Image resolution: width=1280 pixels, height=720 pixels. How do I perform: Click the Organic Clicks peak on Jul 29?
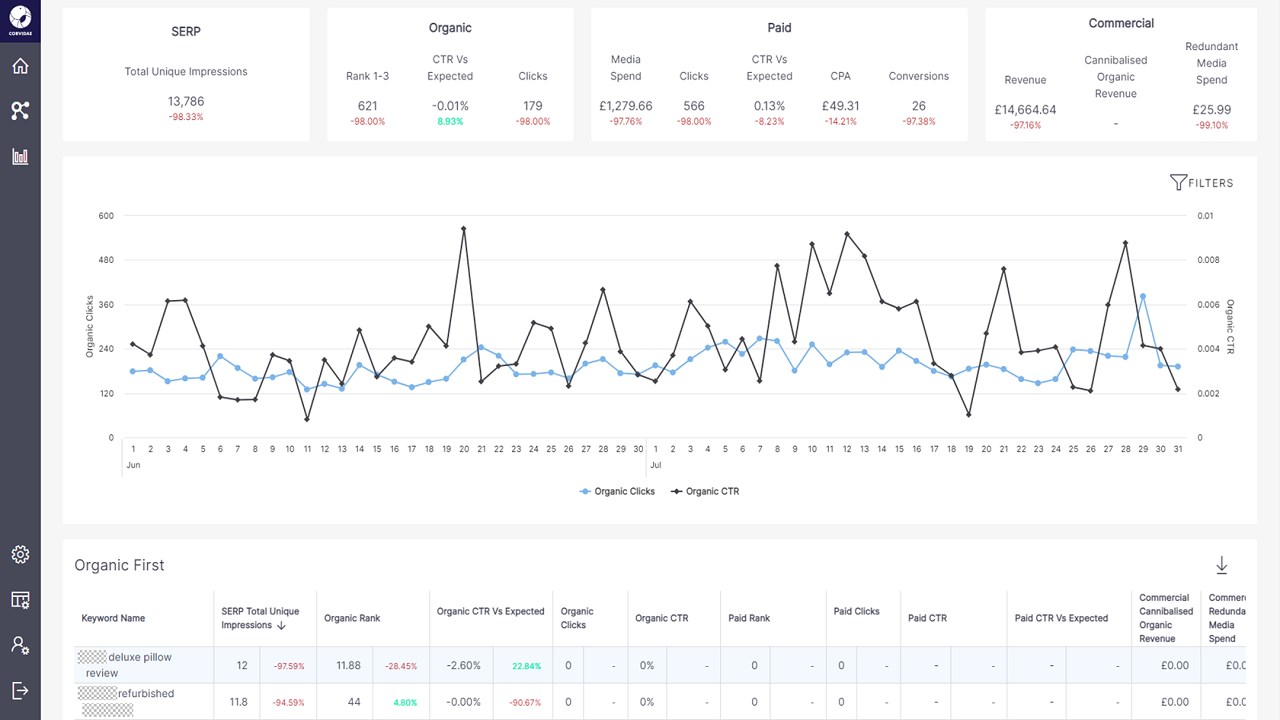pyautogui.click(x=1143, y=296)
